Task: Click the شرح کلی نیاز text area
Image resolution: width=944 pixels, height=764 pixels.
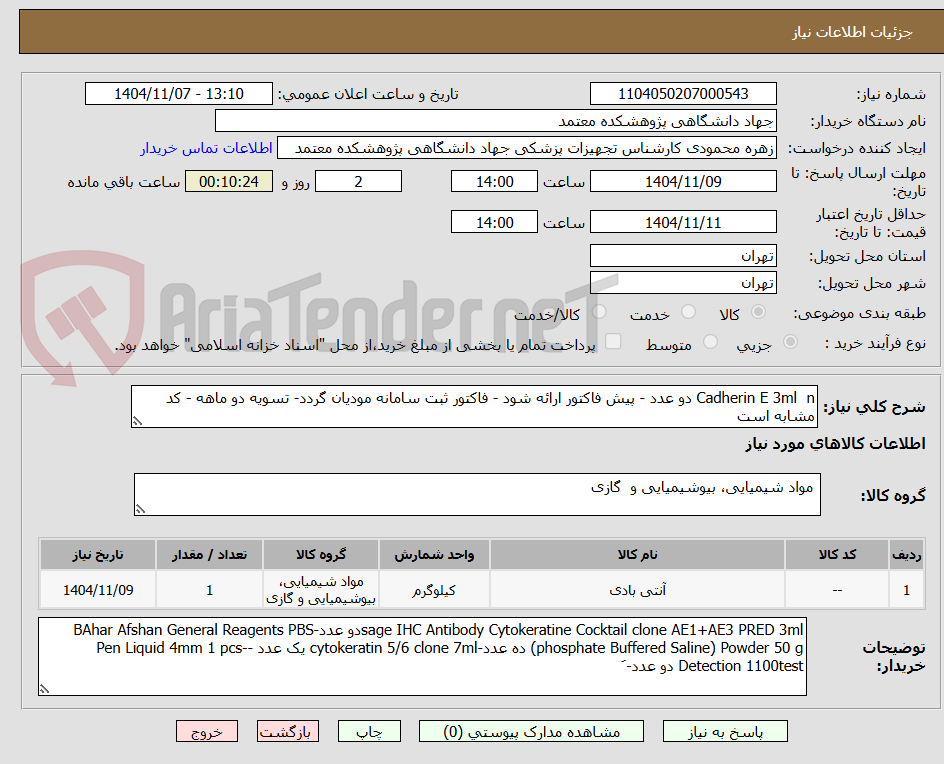Action: [x=474, y=406]
